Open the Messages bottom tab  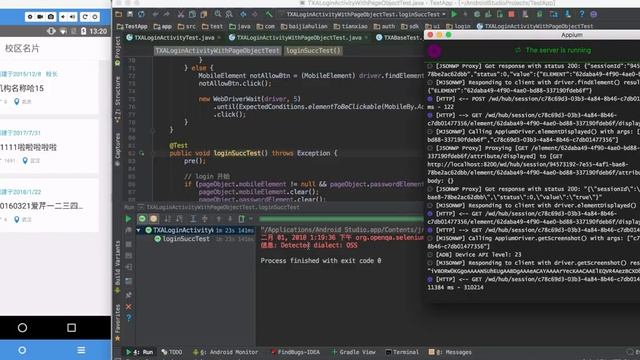click(450, 352)
